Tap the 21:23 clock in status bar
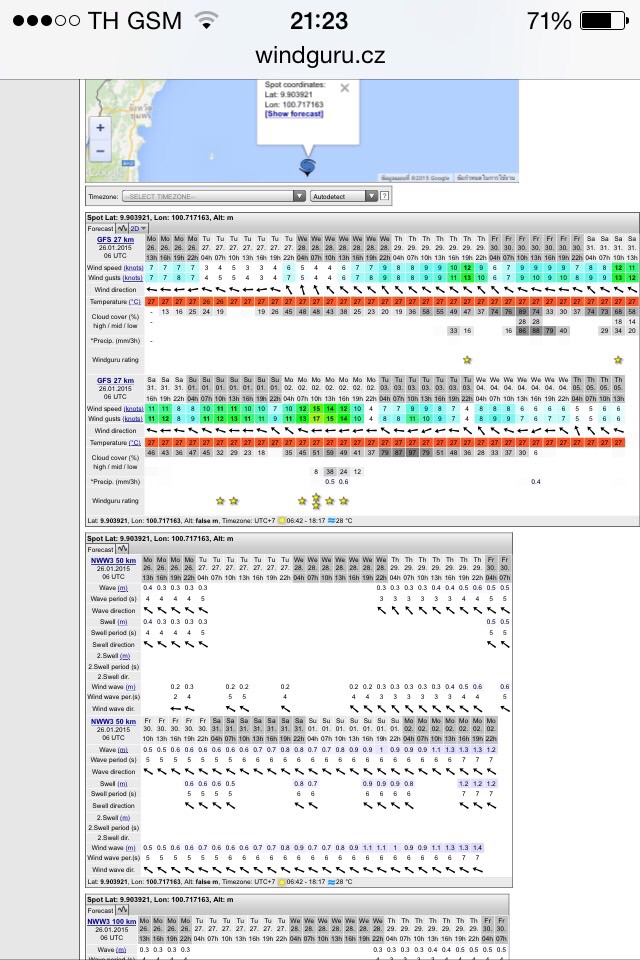 coord(319,21)
